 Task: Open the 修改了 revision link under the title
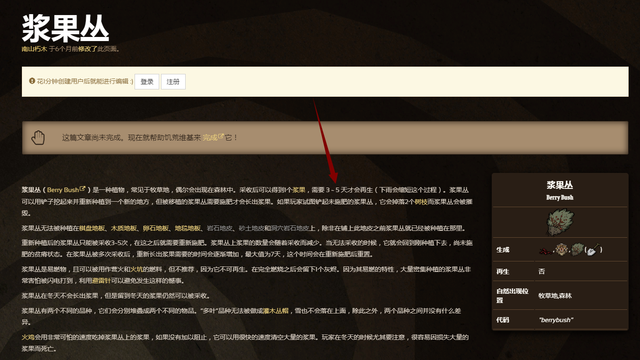point(88,49)
